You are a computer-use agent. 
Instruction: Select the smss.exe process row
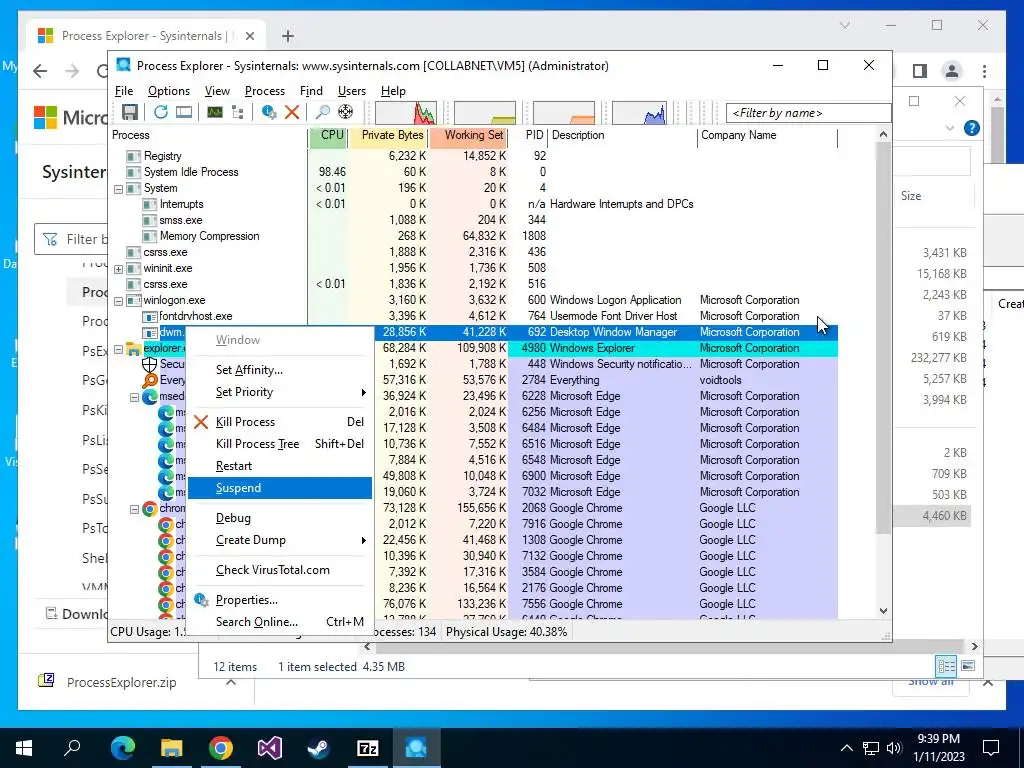(x=473, y=220)
